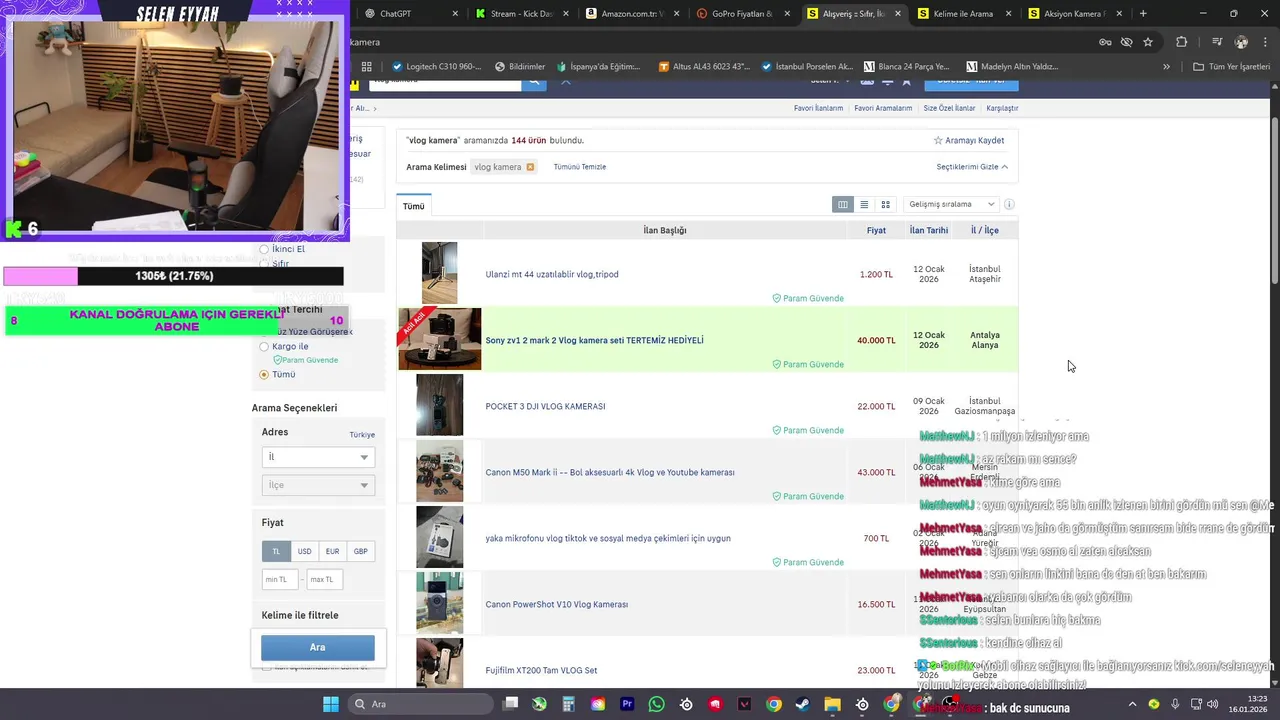
Task: Remove the vlog kamera keyword filter
Action: pos(530,167)
